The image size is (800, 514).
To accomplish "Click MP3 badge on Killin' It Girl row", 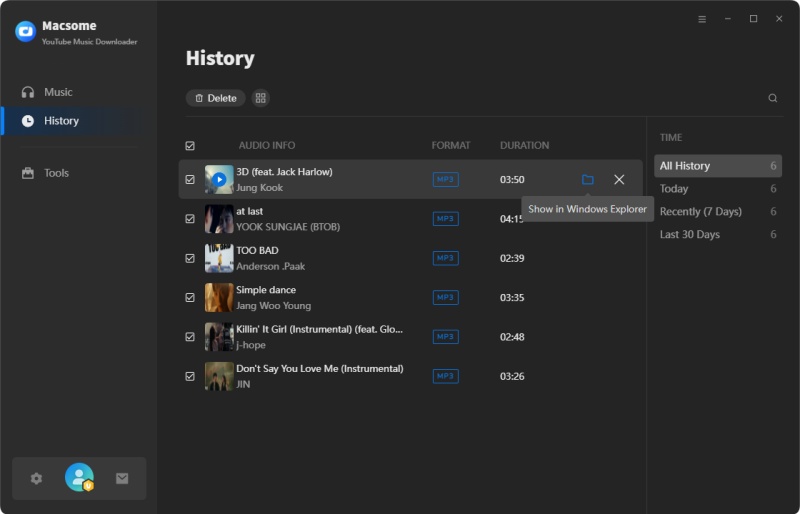I will tap(445, 337).
